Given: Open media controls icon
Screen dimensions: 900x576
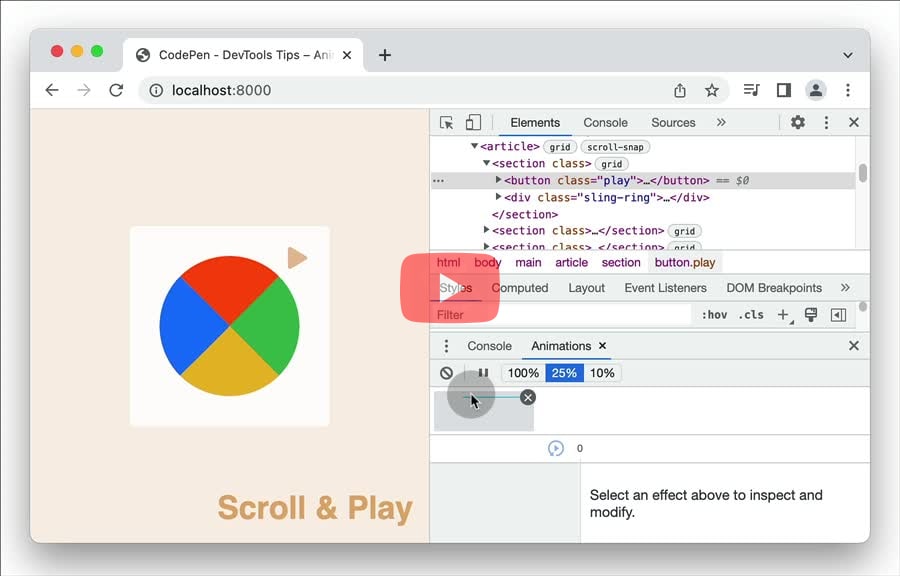Looking at the screenshot, I should (751, 90).
